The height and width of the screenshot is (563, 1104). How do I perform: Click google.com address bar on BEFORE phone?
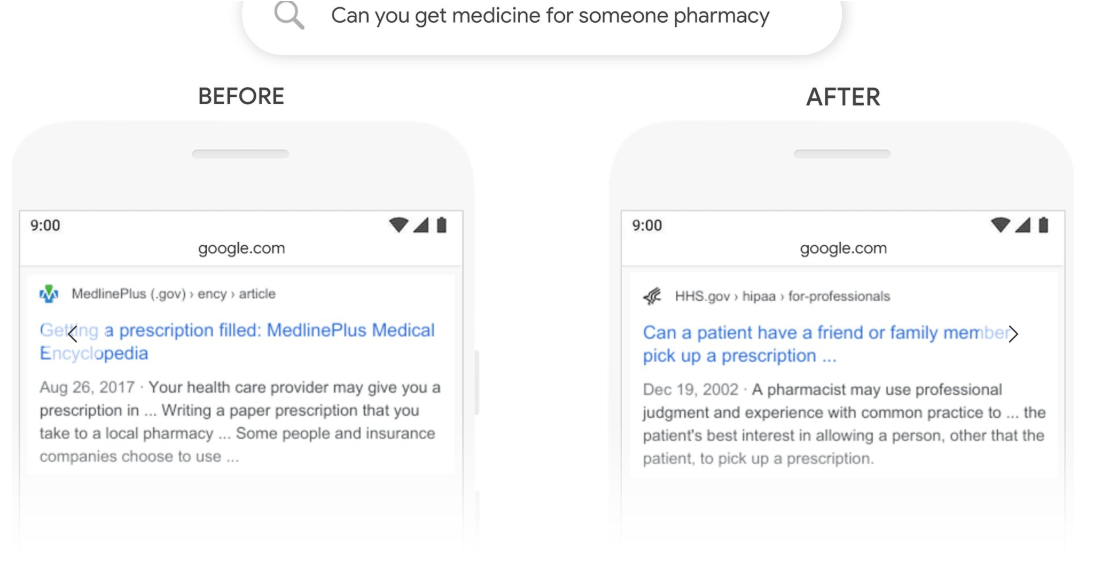click(241, 248)
